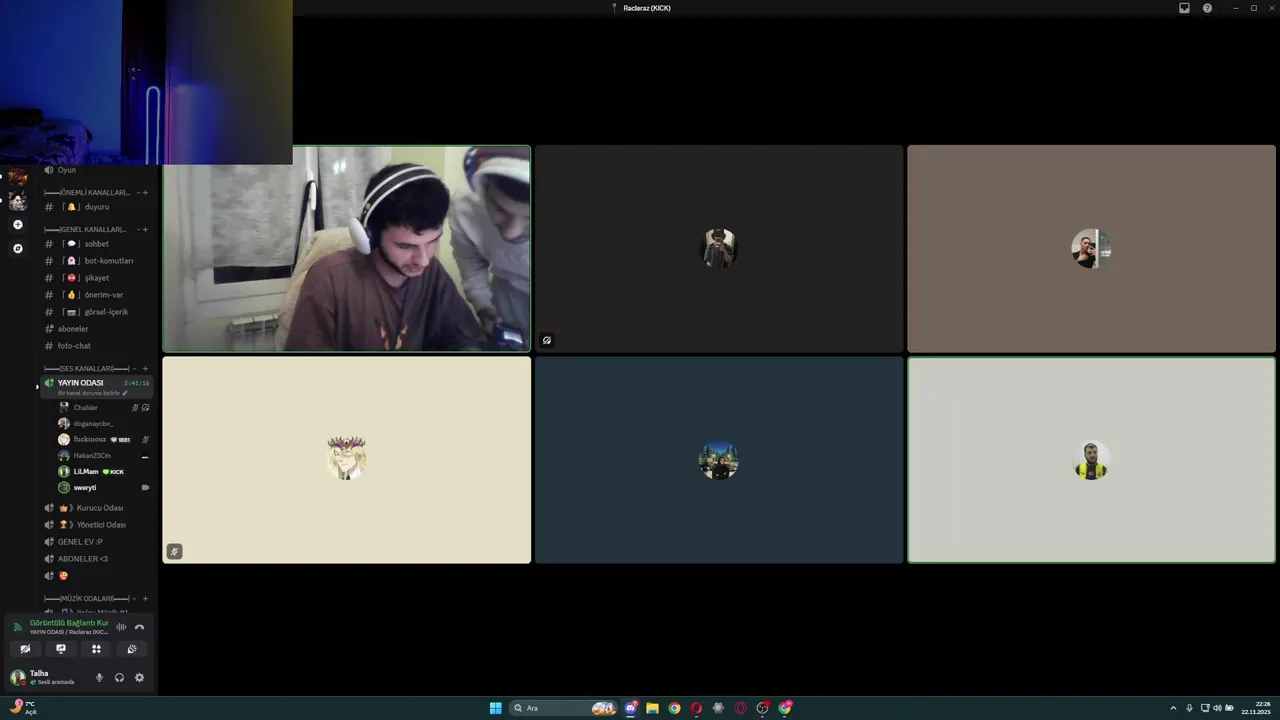
Task: Click Görüntülü Bağlantı Kur connection status
Action: pos(68,623)
